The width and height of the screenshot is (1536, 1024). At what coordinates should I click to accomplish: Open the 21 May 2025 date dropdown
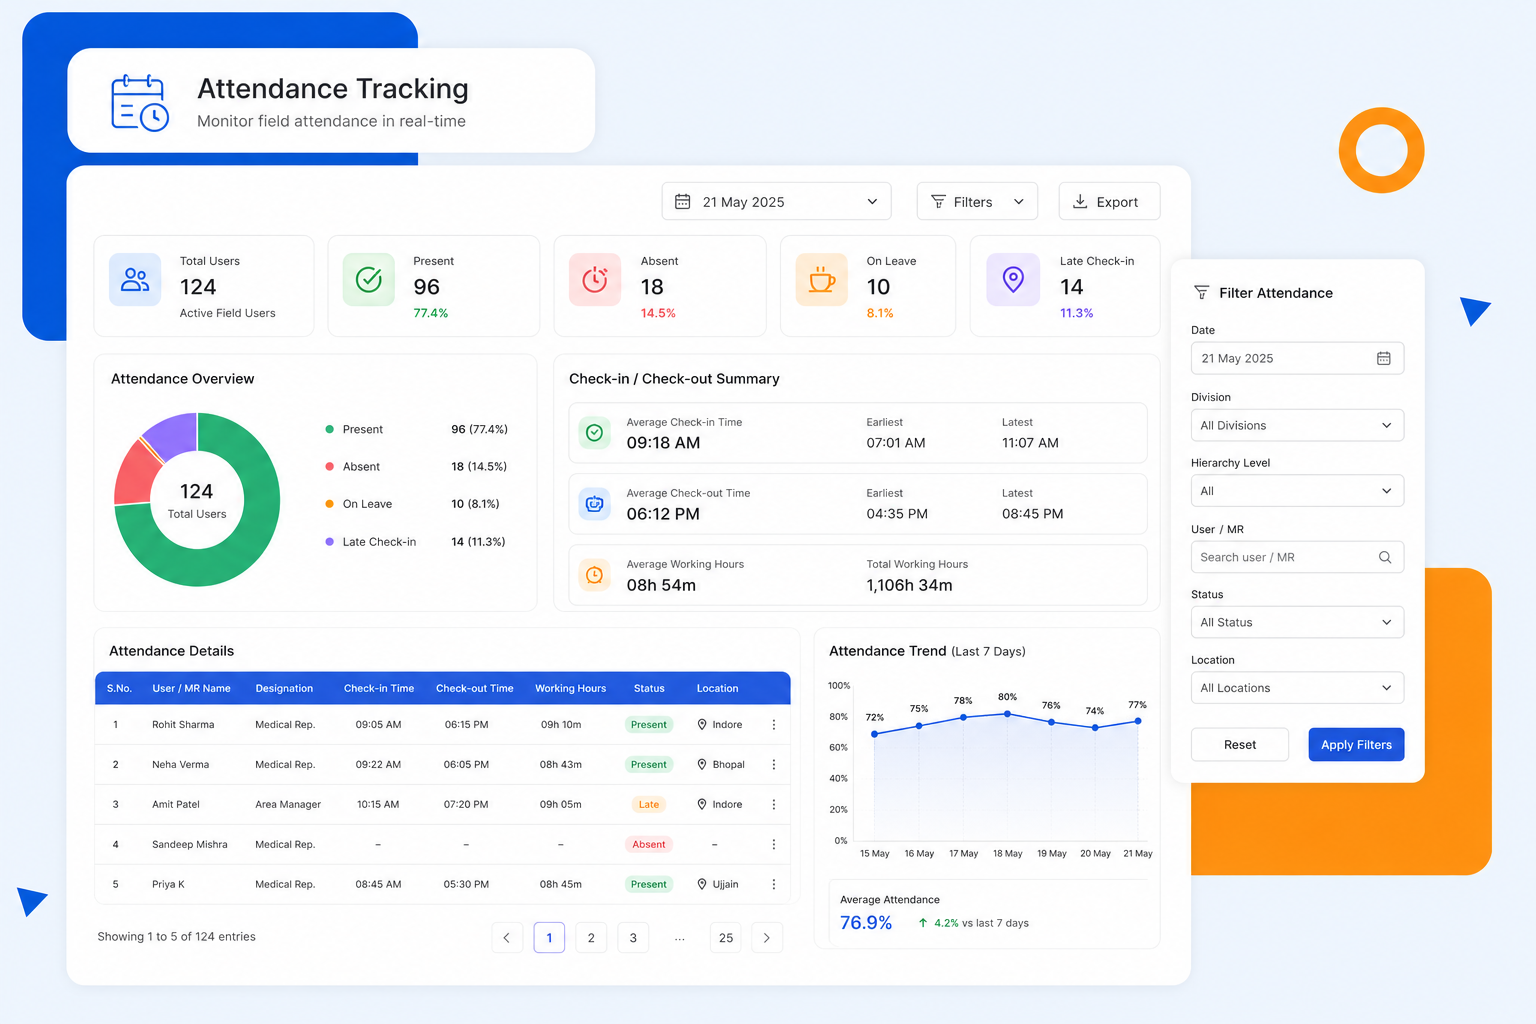776,201
